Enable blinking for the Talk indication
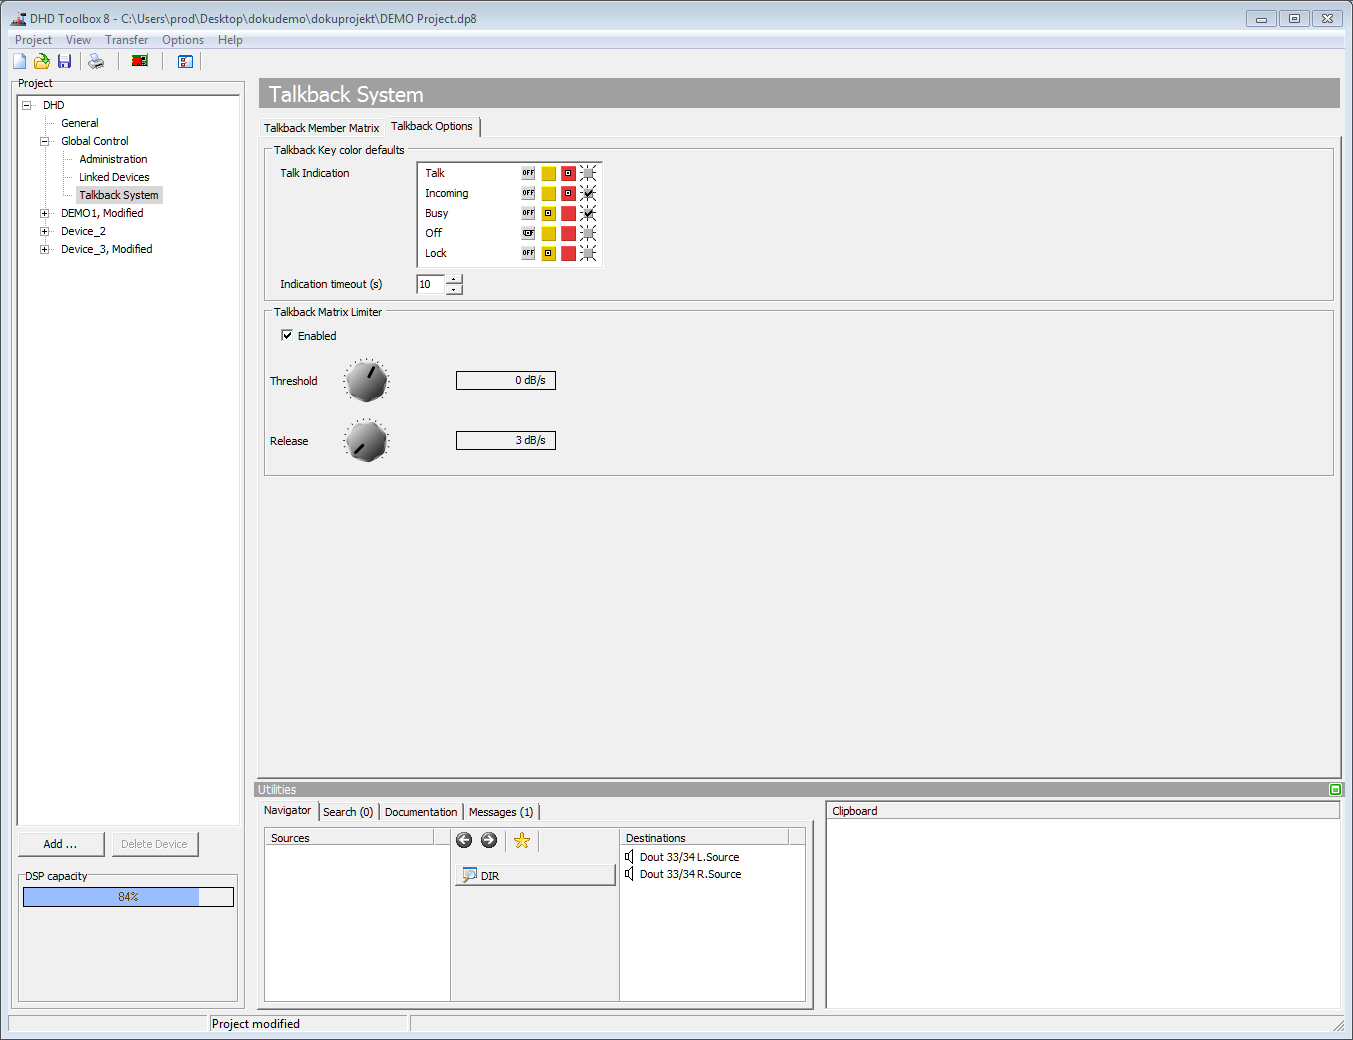This screenshot has height=1040, width=1353. (x=588, y=172)
